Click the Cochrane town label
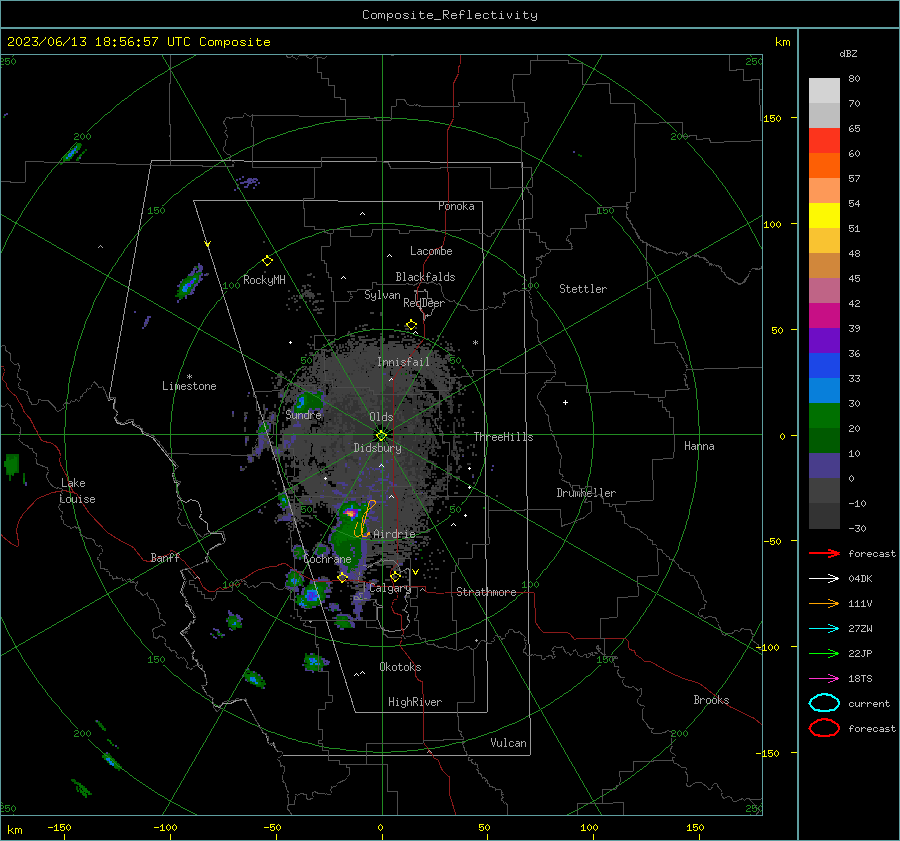 pos(327,559)
